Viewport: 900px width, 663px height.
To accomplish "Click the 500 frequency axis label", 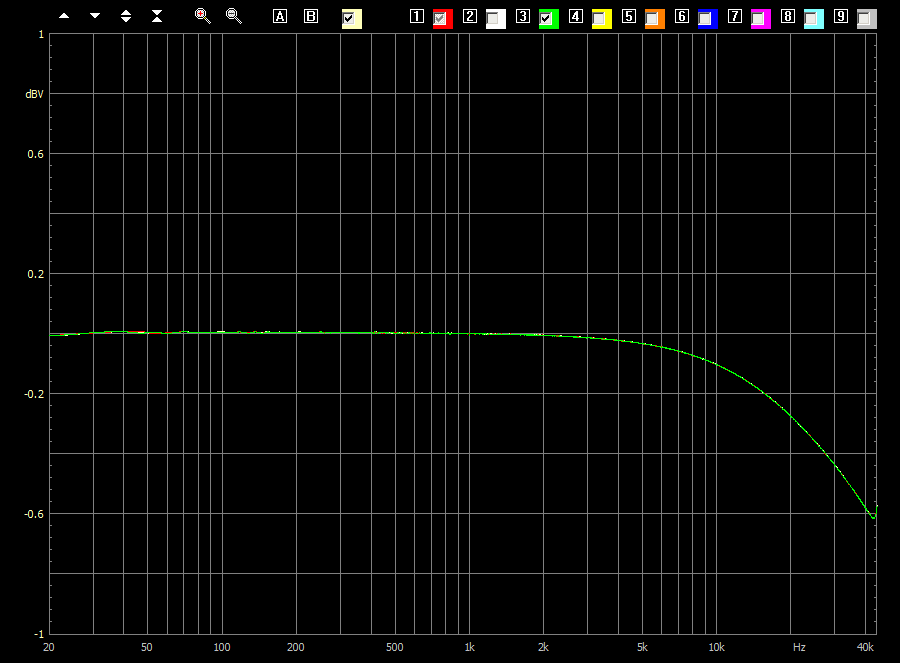I will (x=394, y=647).
